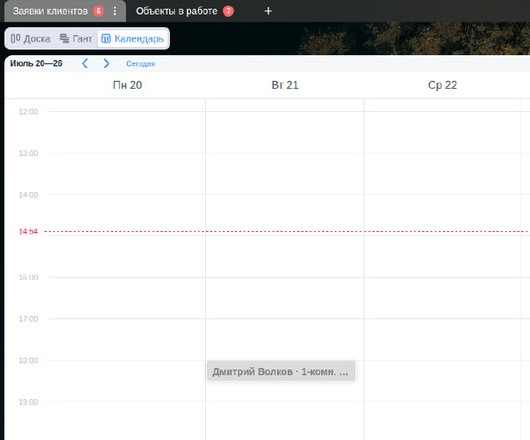This screenshot has height=440, width=530.
Task: Click the Пн 20 day header
Action: pos(127,85)
